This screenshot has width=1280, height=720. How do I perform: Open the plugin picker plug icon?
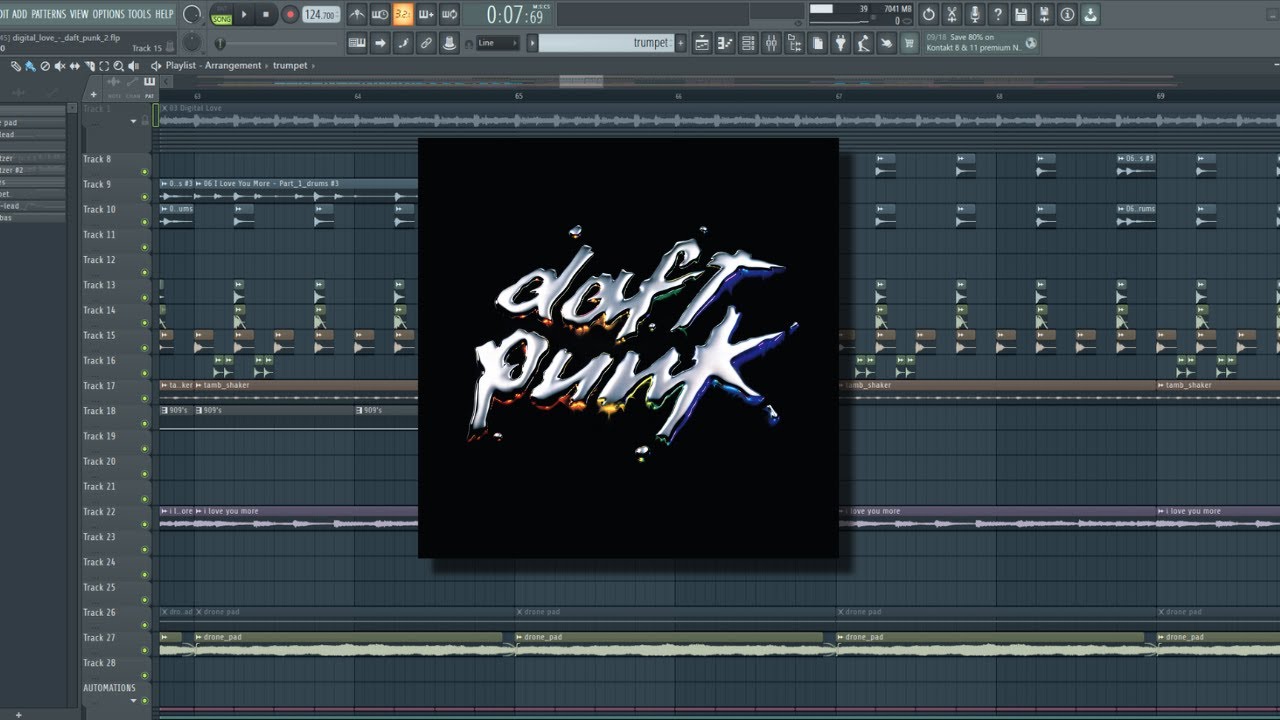(x=840, y=43)
